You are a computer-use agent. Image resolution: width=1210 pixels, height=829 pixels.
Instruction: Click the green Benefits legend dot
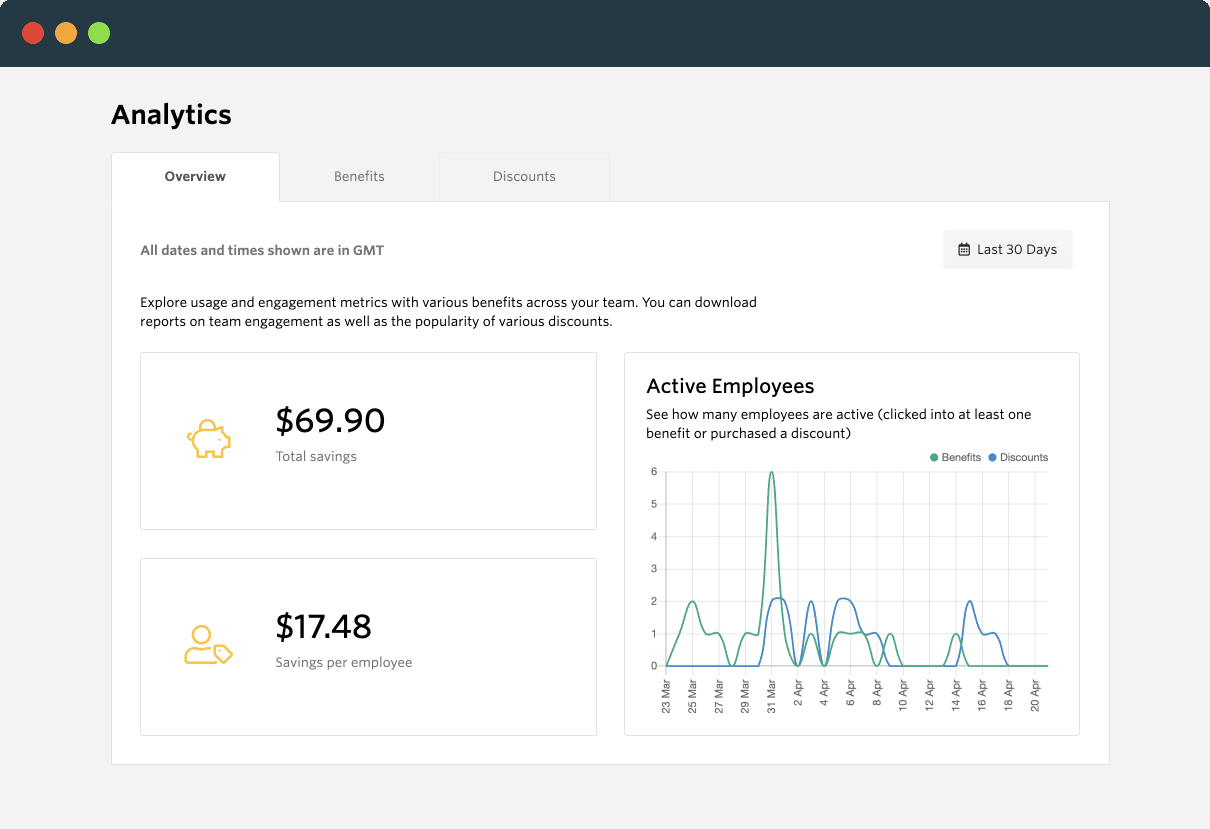click(934, 457)
